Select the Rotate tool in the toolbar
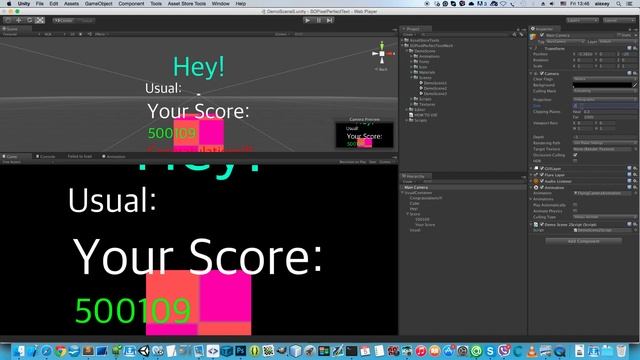The width and height of the screenshot is (640, 360). (29, 20)
